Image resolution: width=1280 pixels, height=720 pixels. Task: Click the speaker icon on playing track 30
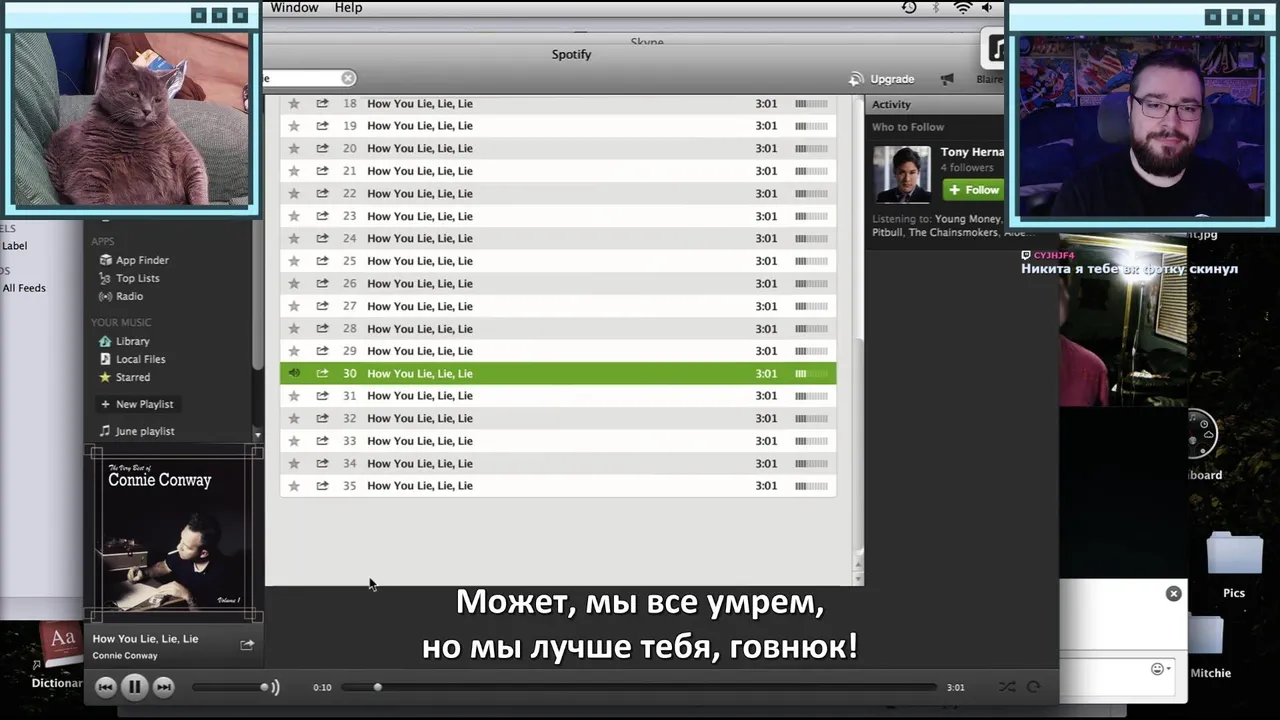(294, 373)
